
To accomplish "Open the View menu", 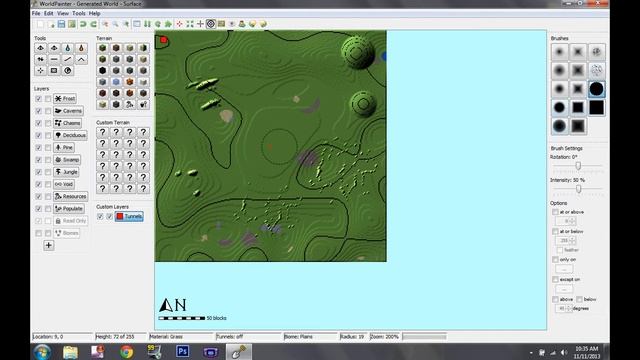I will tap(63, 13).
